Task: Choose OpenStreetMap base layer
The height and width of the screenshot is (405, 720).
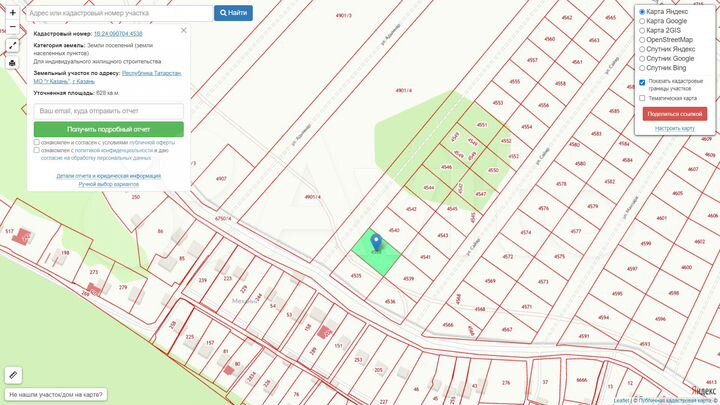Action: point(642,40)
